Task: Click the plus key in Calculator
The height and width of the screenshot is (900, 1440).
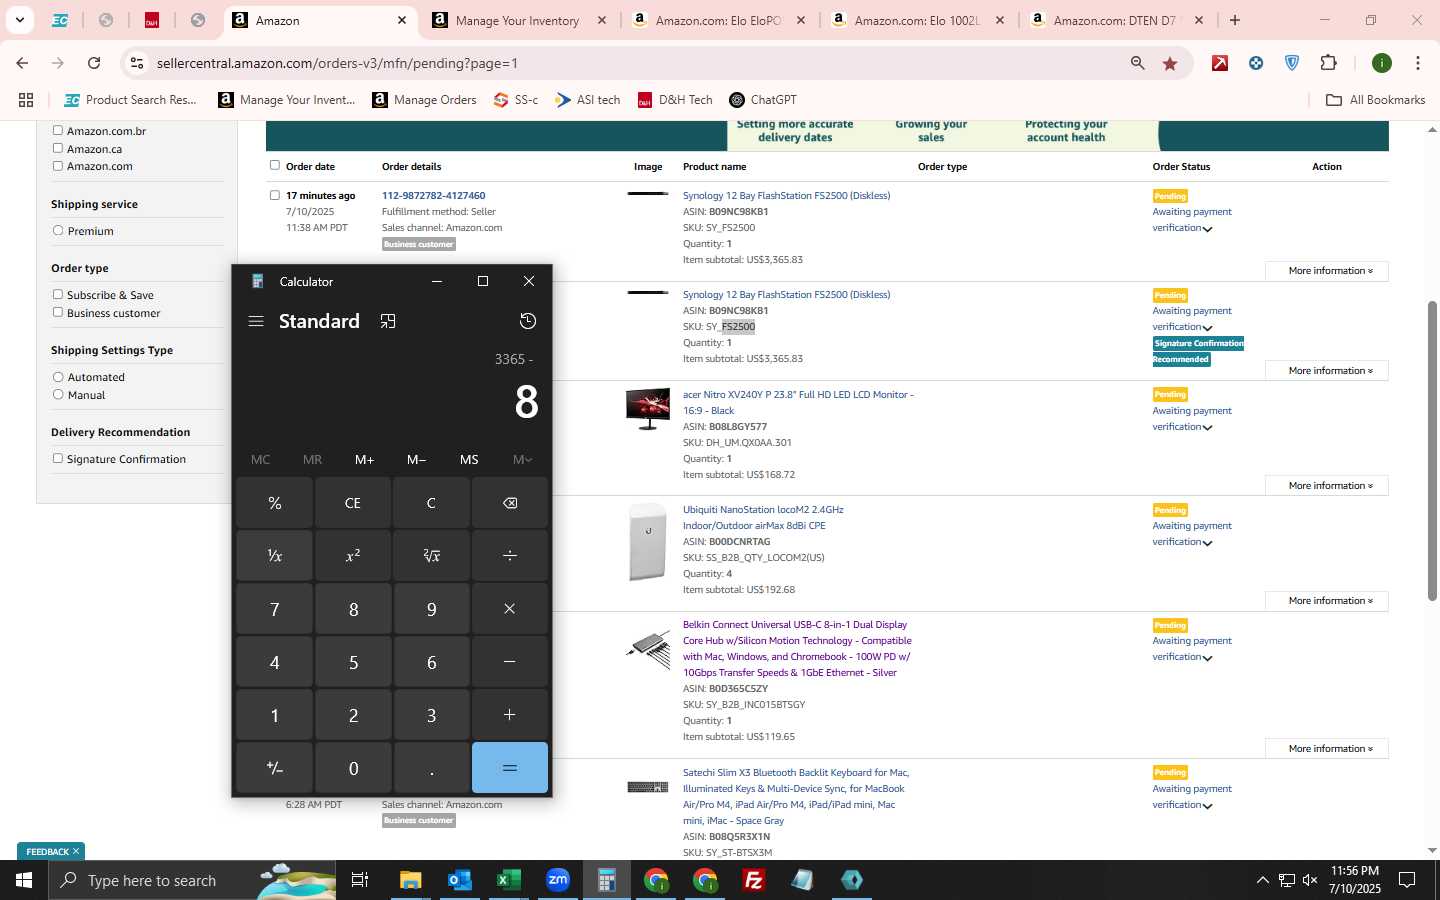Action: [x=510, y=715]
